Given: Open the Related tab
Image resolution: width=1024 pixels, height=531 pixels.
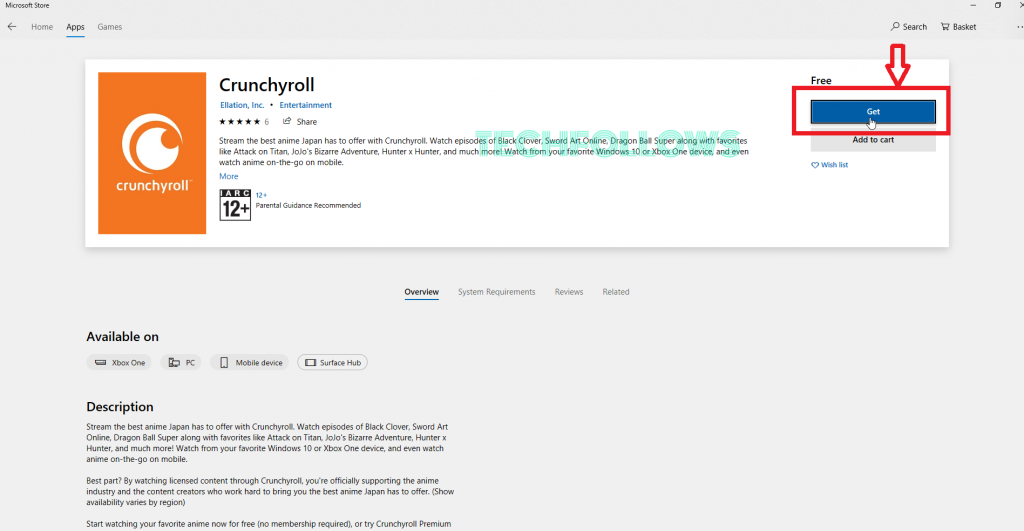Looking at the screenshot, I should (x=616, y=292).
